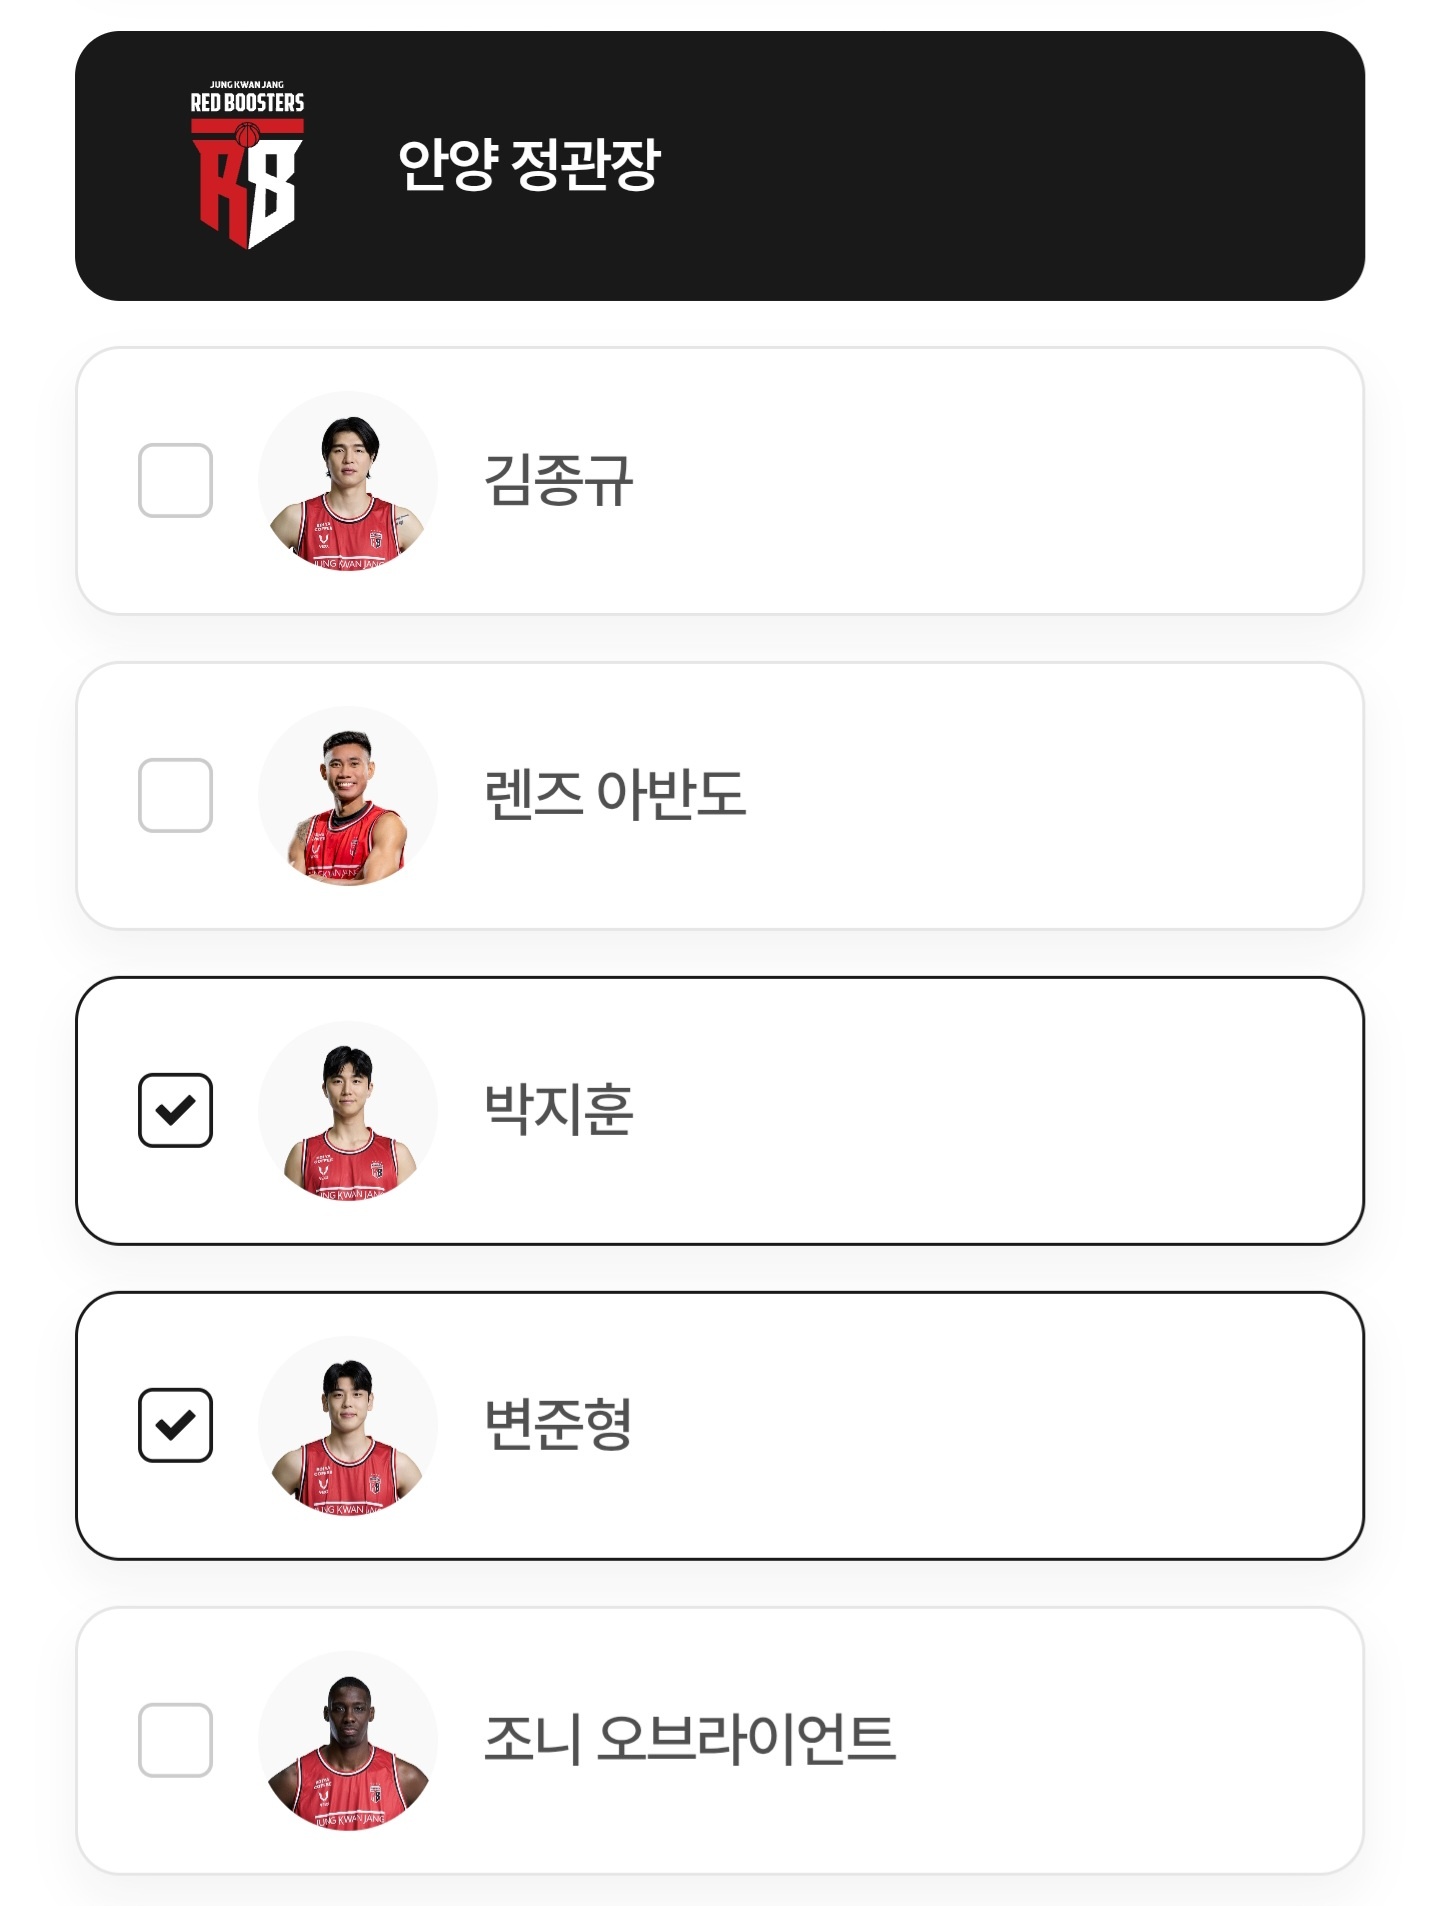Check the 조니 오브라이언트 checkbox

click(175, 1740)
